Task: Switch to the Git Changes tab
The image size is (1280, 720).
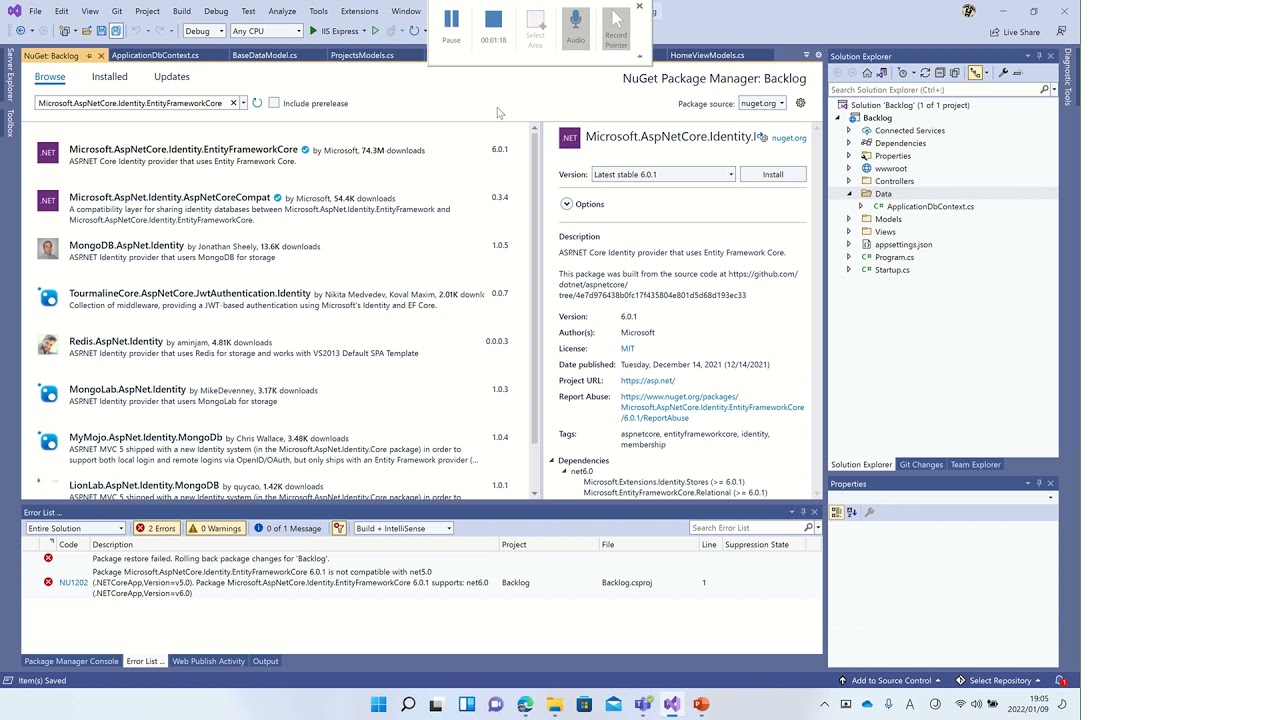Action: point(921,464)
